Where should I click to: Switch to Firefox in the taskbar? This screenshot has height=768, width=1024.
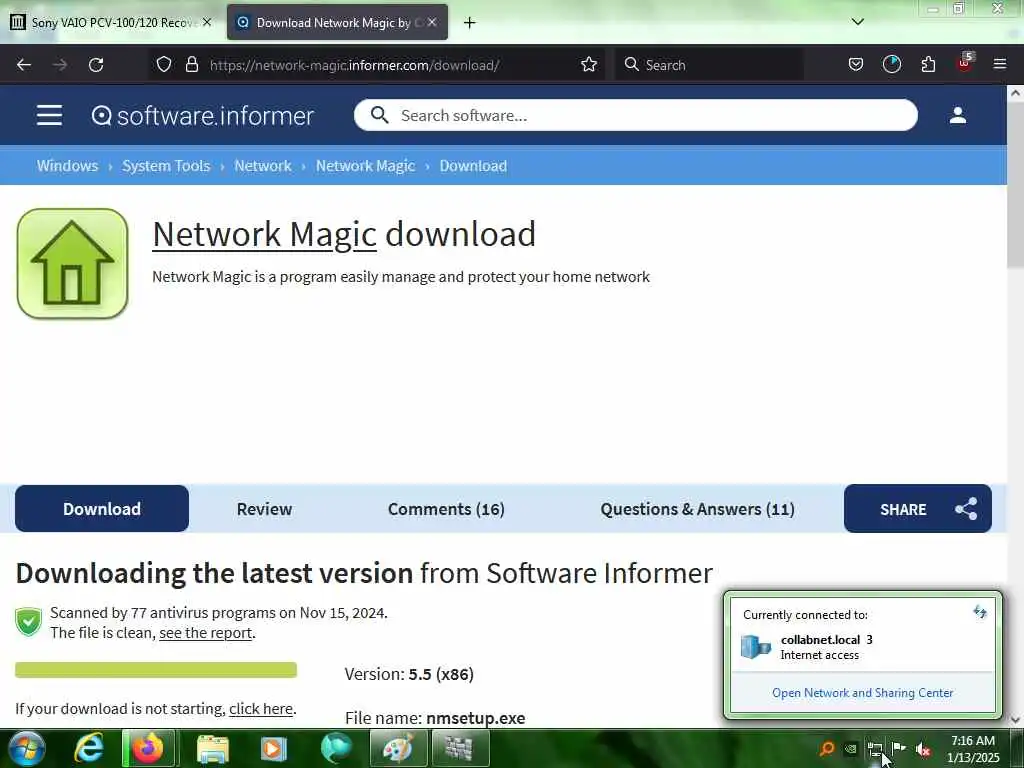[x=148, y=748]
